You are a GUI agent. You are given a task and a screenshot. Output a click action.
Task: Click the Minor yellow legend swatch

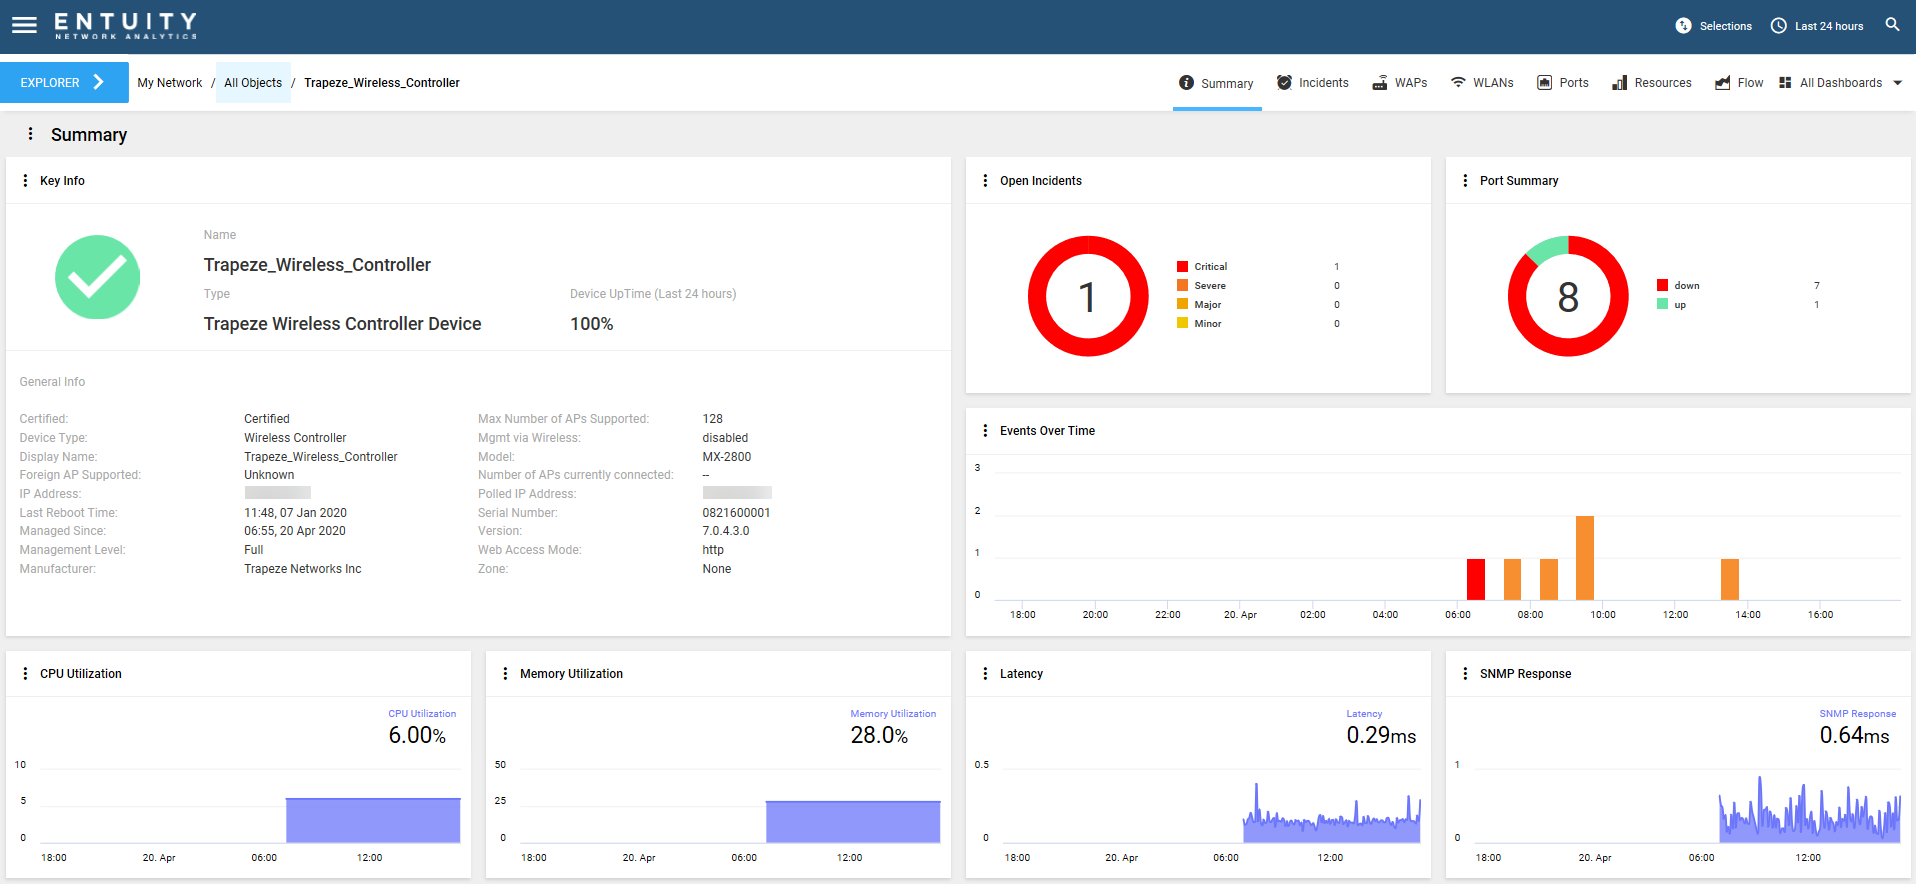pyautogui.click(x=1182, y=324)
